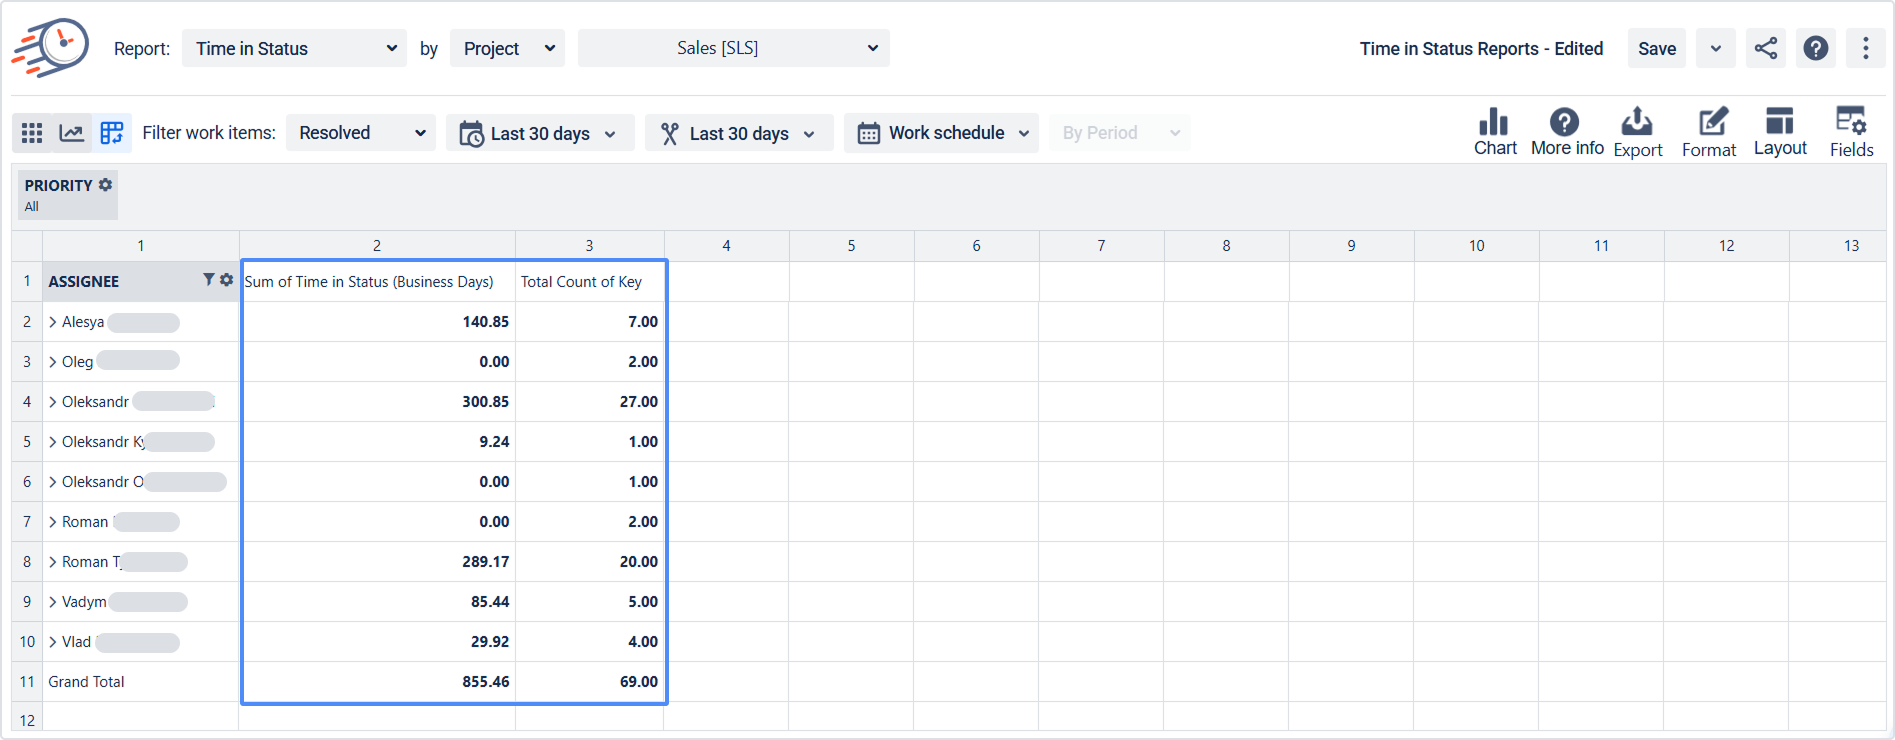Open the PRIORITY filter gear settings
The height and width of the screenshot is (740, 1895).
105,185
